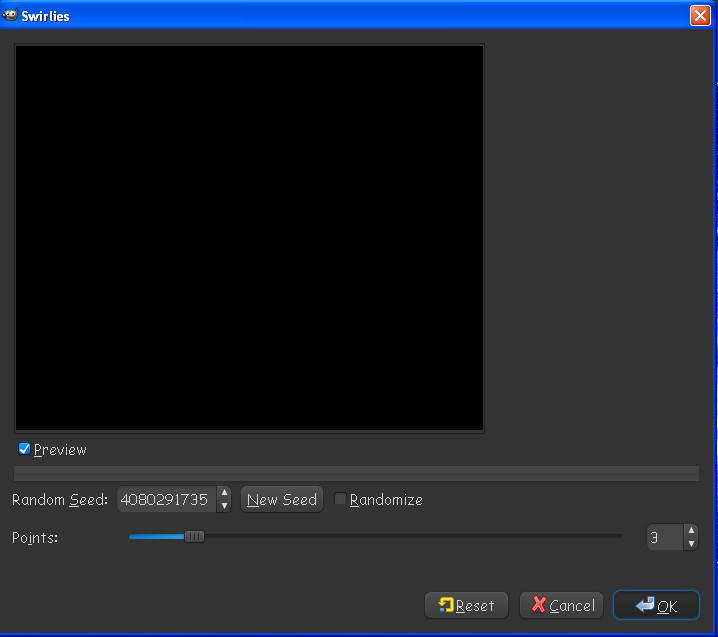This screenshot has width=718, height=637.
Task: Click the red X icon on Cancel
Action: click(539, 605)
